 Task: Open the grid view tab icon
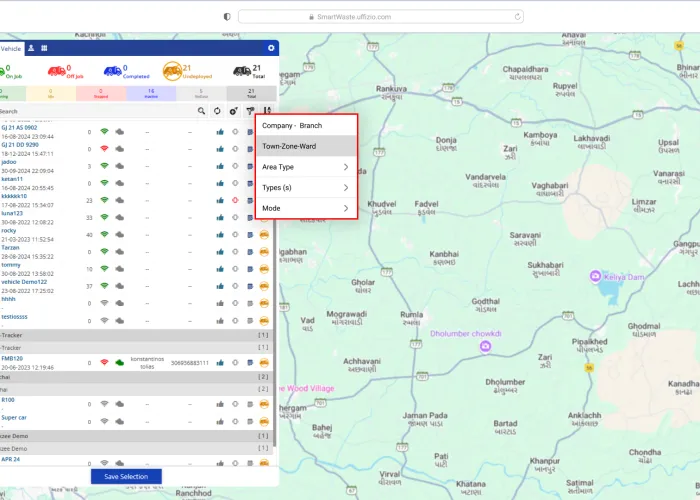45,48
